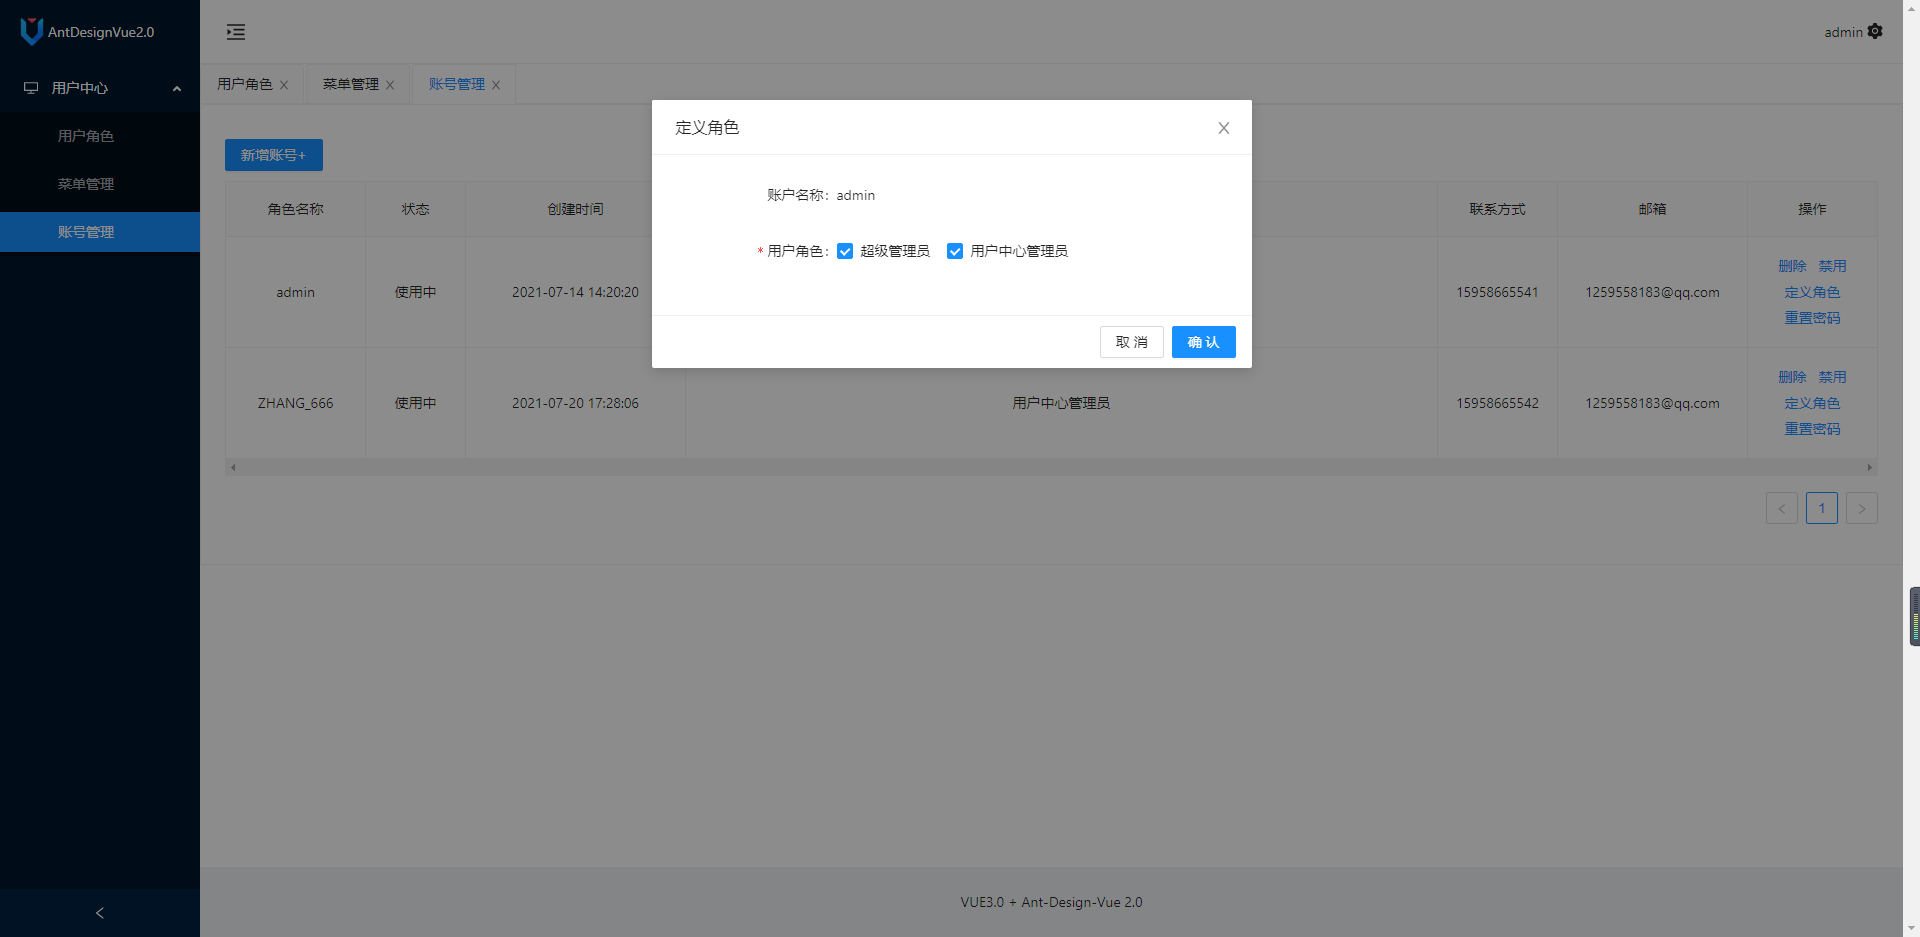Collapse the 用户中心 menu chevron
Image resolution: width=1920 pixels, height=937 pixels.
[177, 88]
